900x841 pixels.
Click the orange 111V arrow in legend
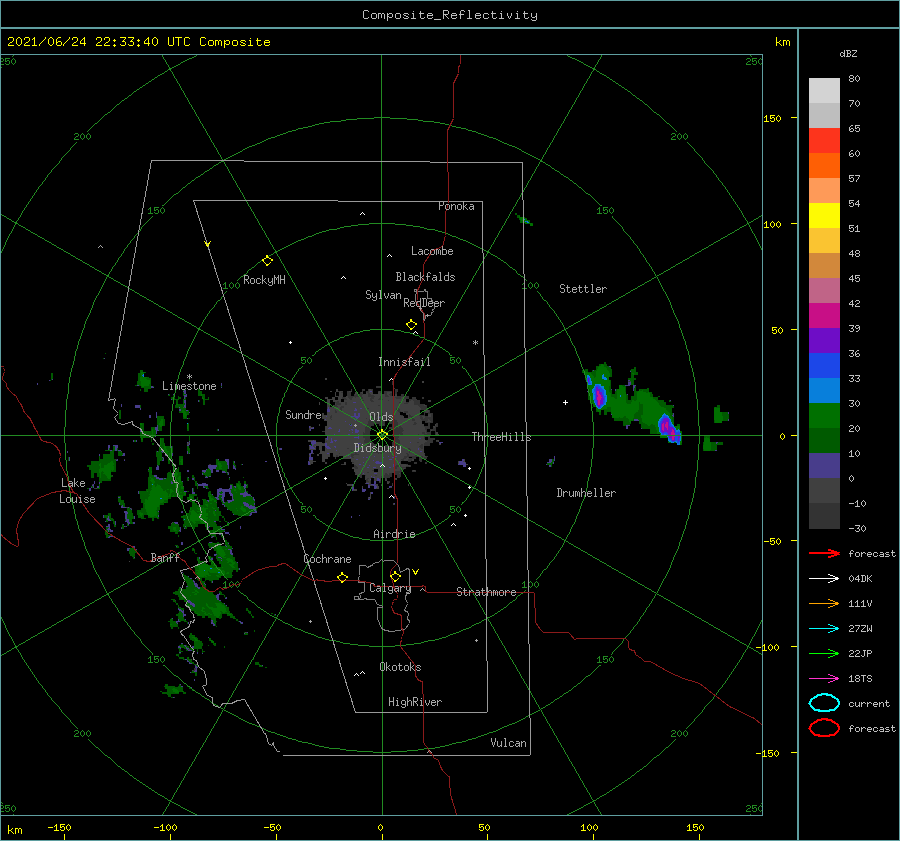[824, 603]
